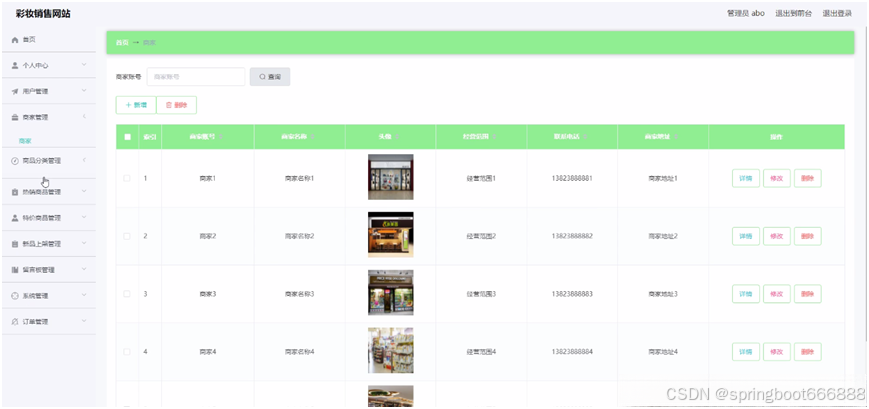The width and height of the screenshot is (869, 409).
Task: Click the sort icon on 头像 column
Action: coord(397,137)
